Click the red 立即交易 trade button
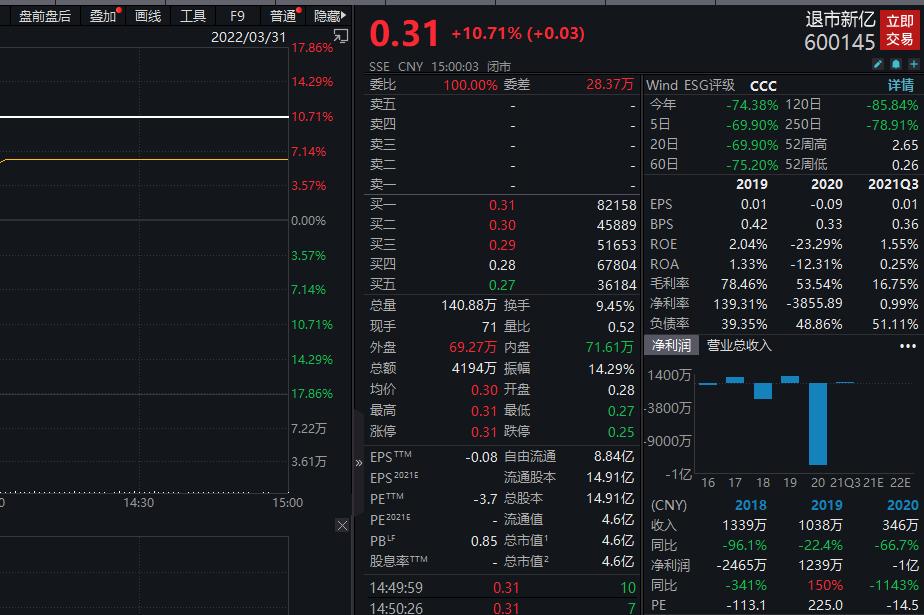Viewport: 924px width, 615px height. [899, 30]
